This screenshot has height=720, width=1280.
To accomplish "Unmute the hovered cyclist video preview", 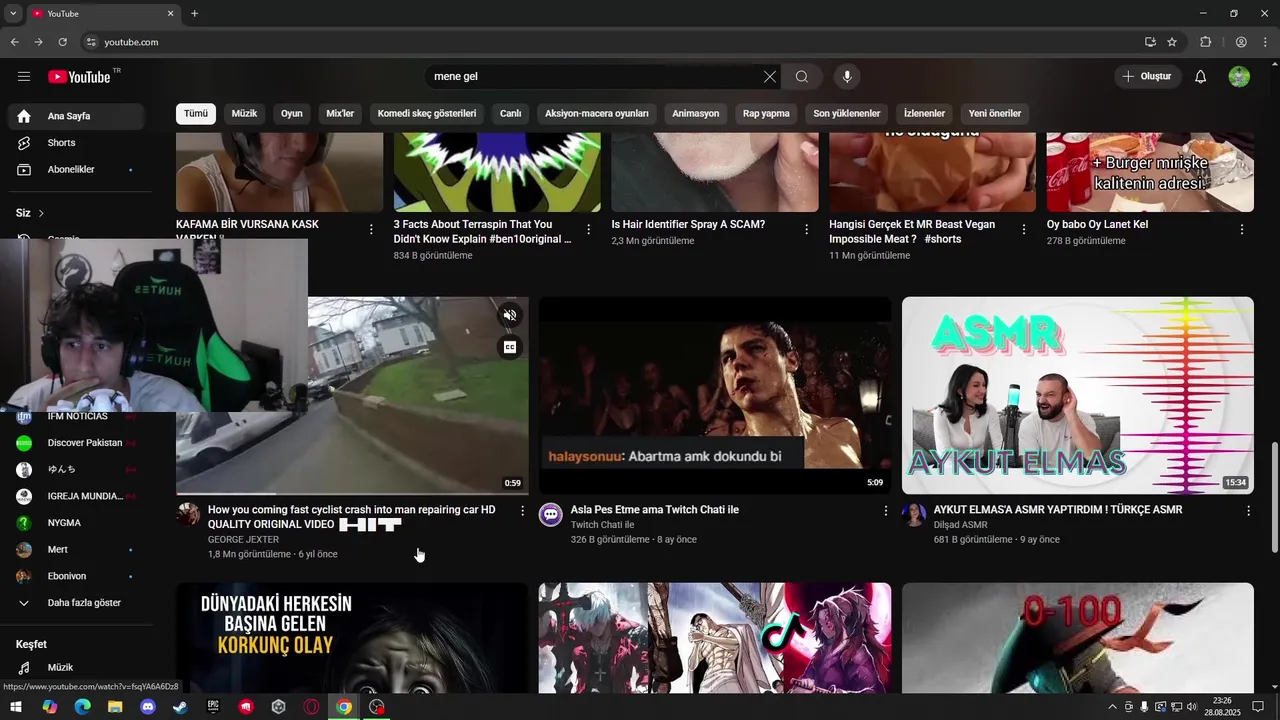I will pyautogui.click(x=510, y=315).
